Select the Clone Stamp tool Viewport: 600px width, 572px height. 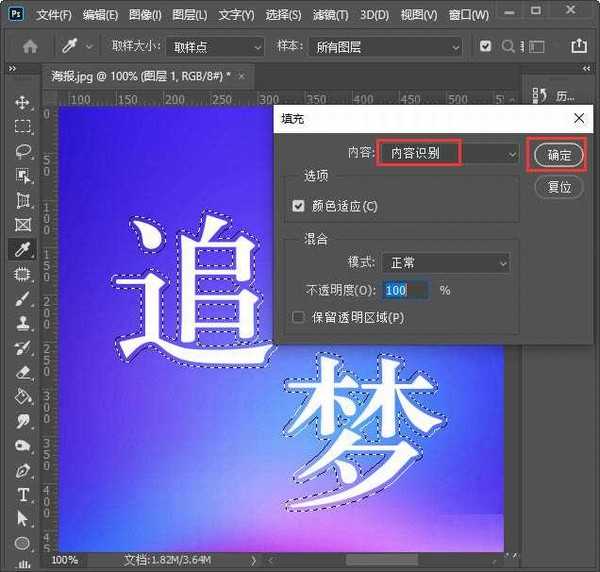23,323
